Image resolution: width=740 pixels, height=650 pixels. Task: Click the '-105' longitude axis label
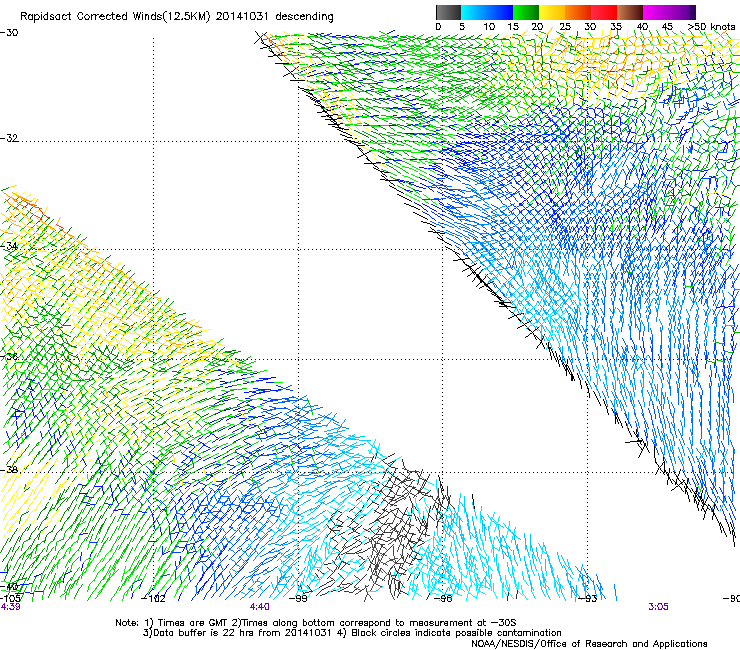pyautogui.click(x=10, y=598)
